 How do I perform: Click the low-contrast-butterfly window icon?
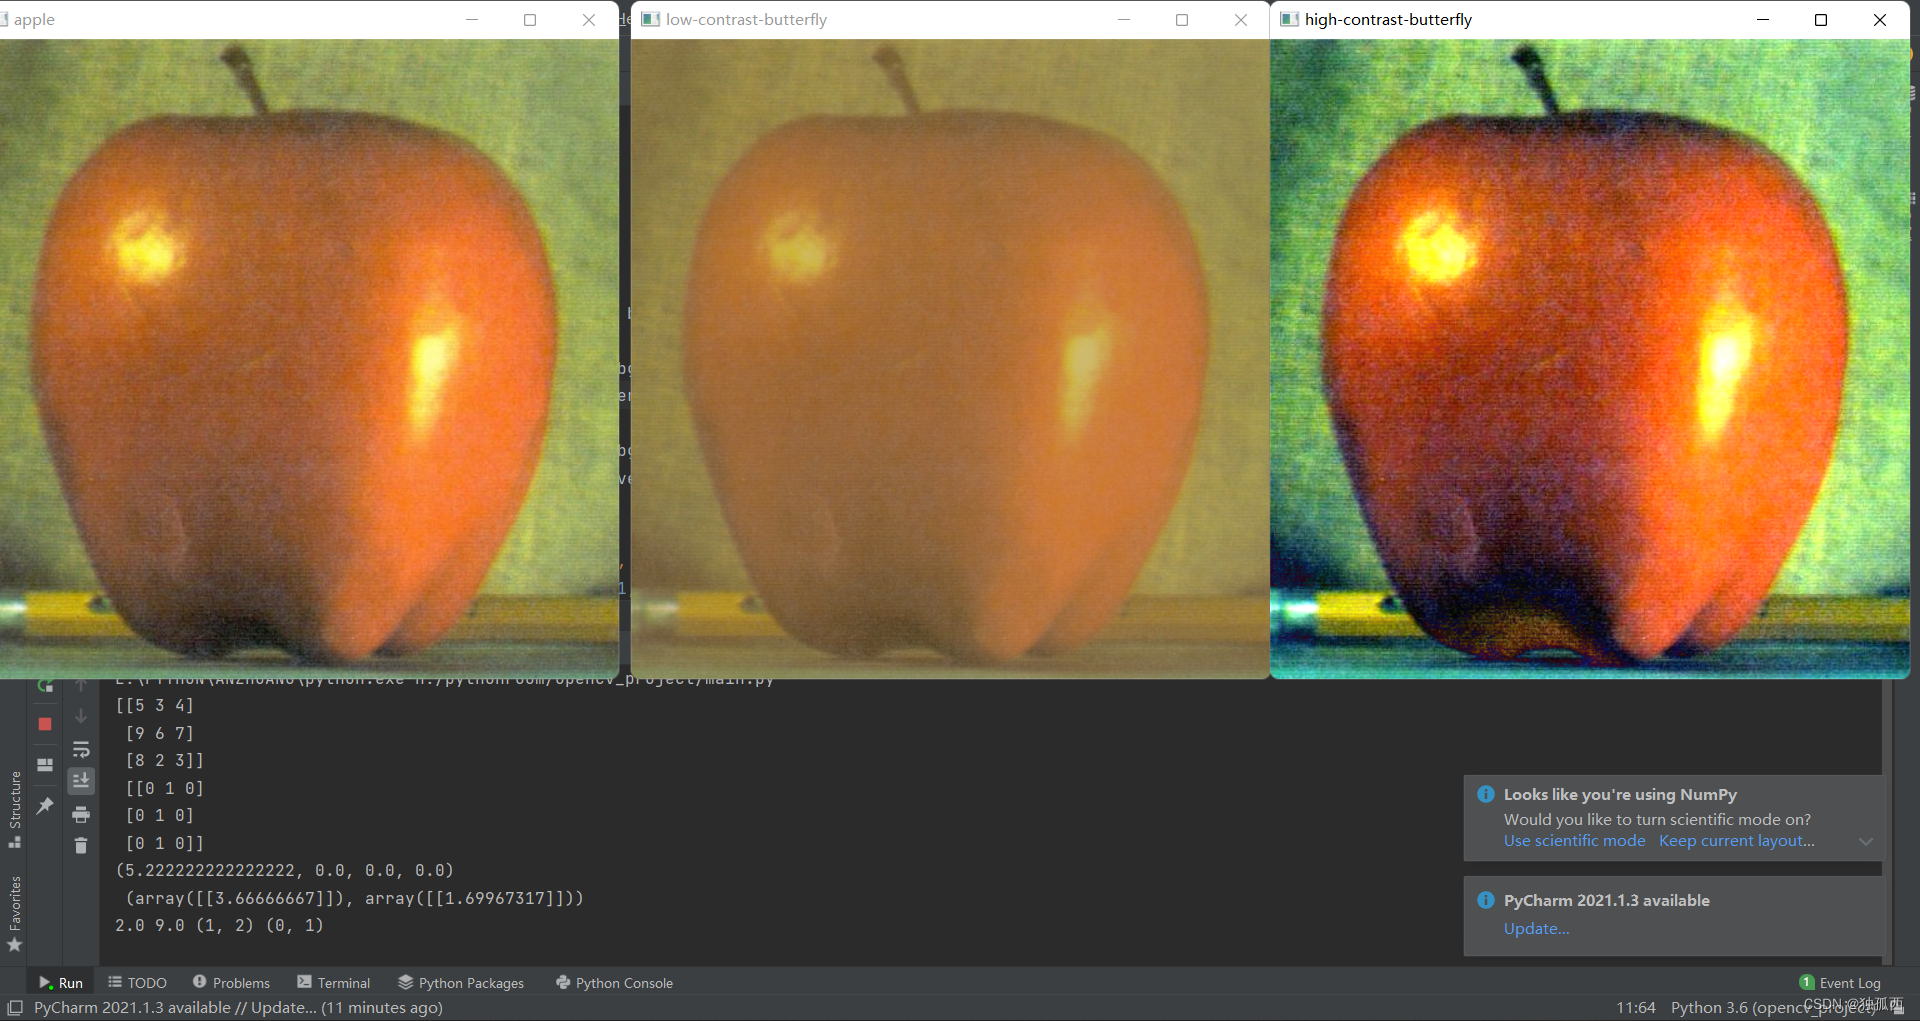(x=650, y=20)
